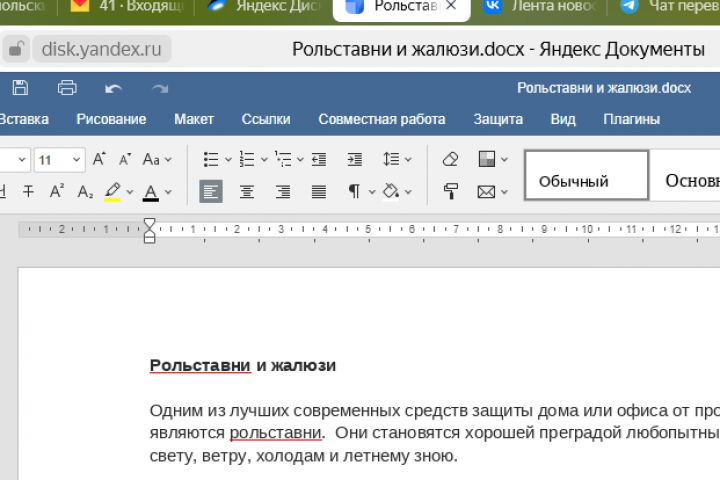Open the Вставка ribbon tab
The width and height of the screenshot is (720, 480).
click(24, 119)
